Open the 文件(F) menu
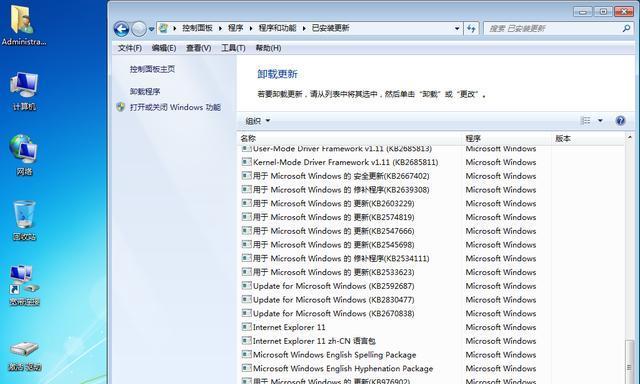640x384 pixels. [x=129, y=48]
